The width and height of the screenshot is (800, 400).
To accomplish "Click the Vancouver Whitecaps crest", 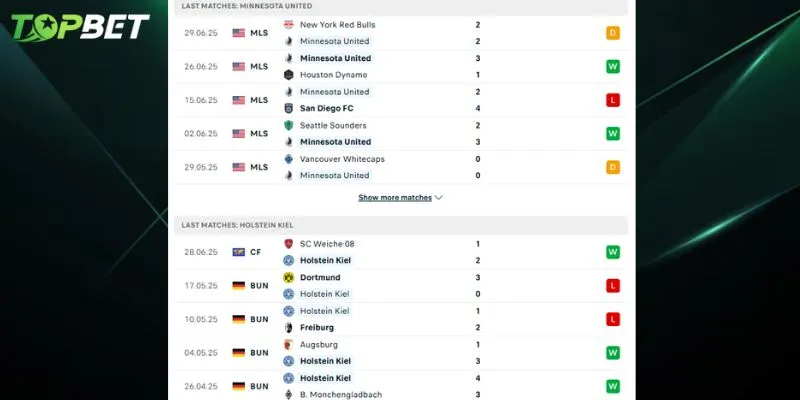I will 289,159.
